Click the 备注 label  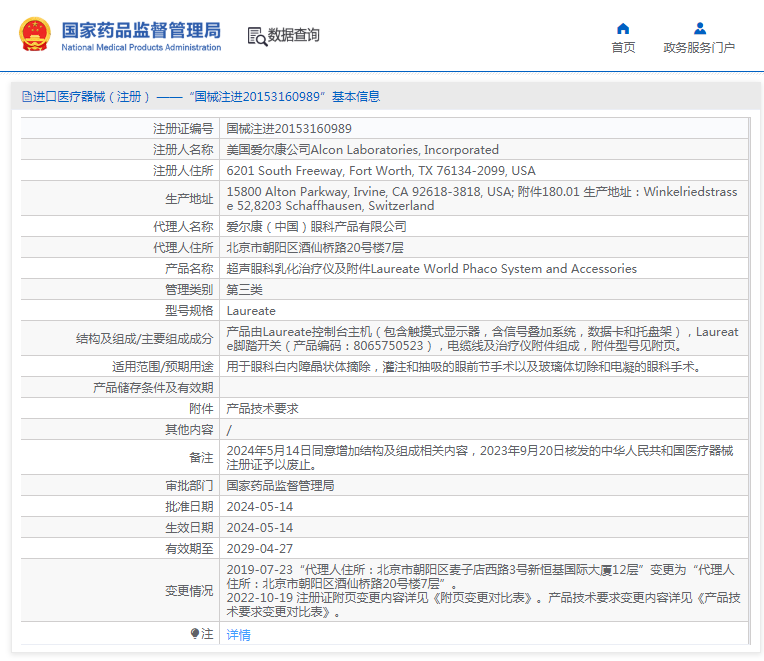(201, 457)
